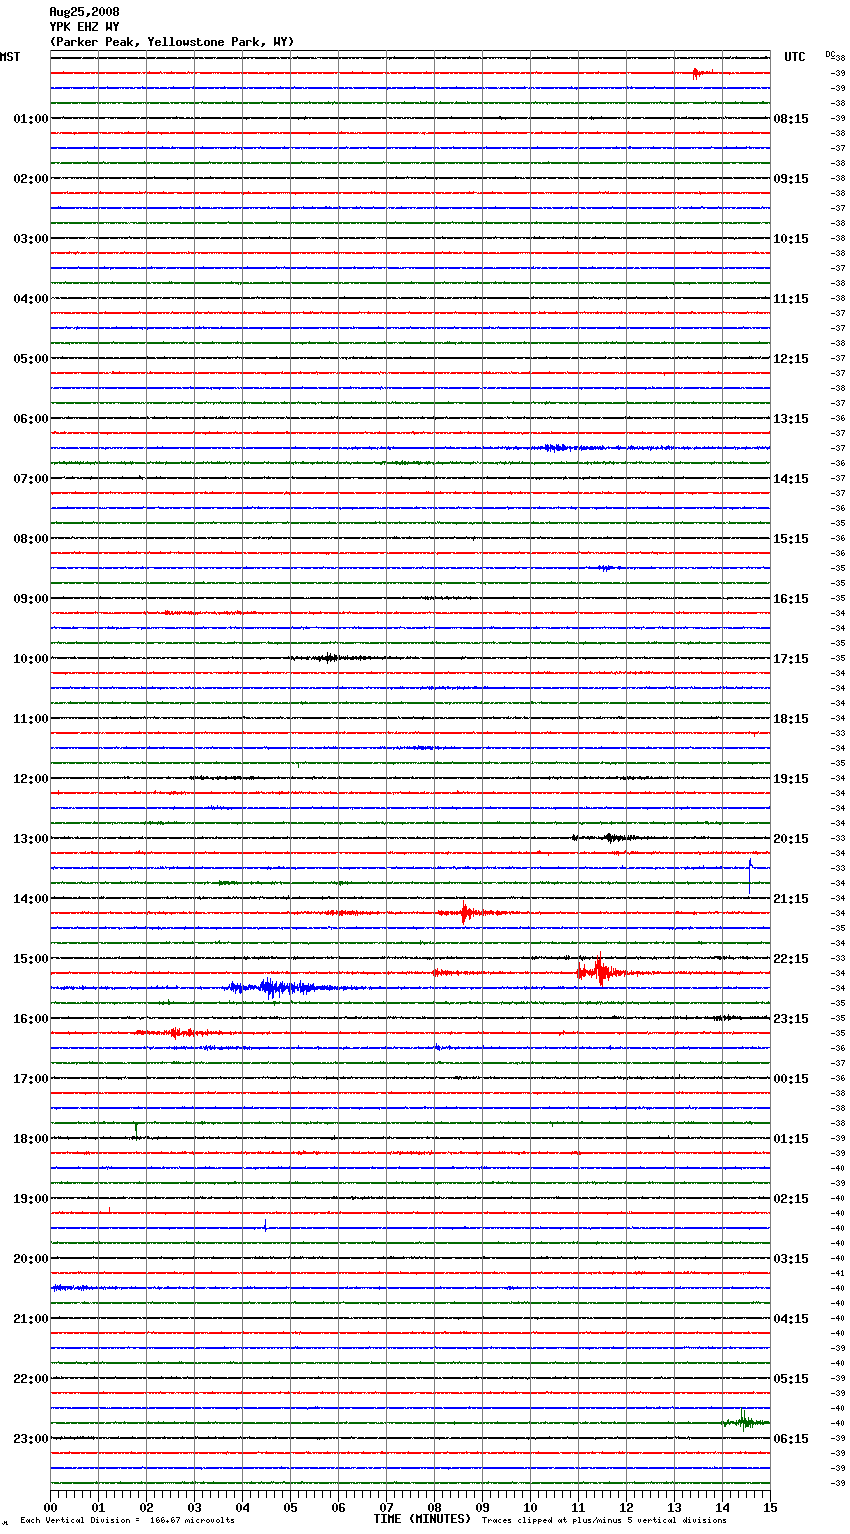Click the 14:15 UTC time label

[791, 479]
